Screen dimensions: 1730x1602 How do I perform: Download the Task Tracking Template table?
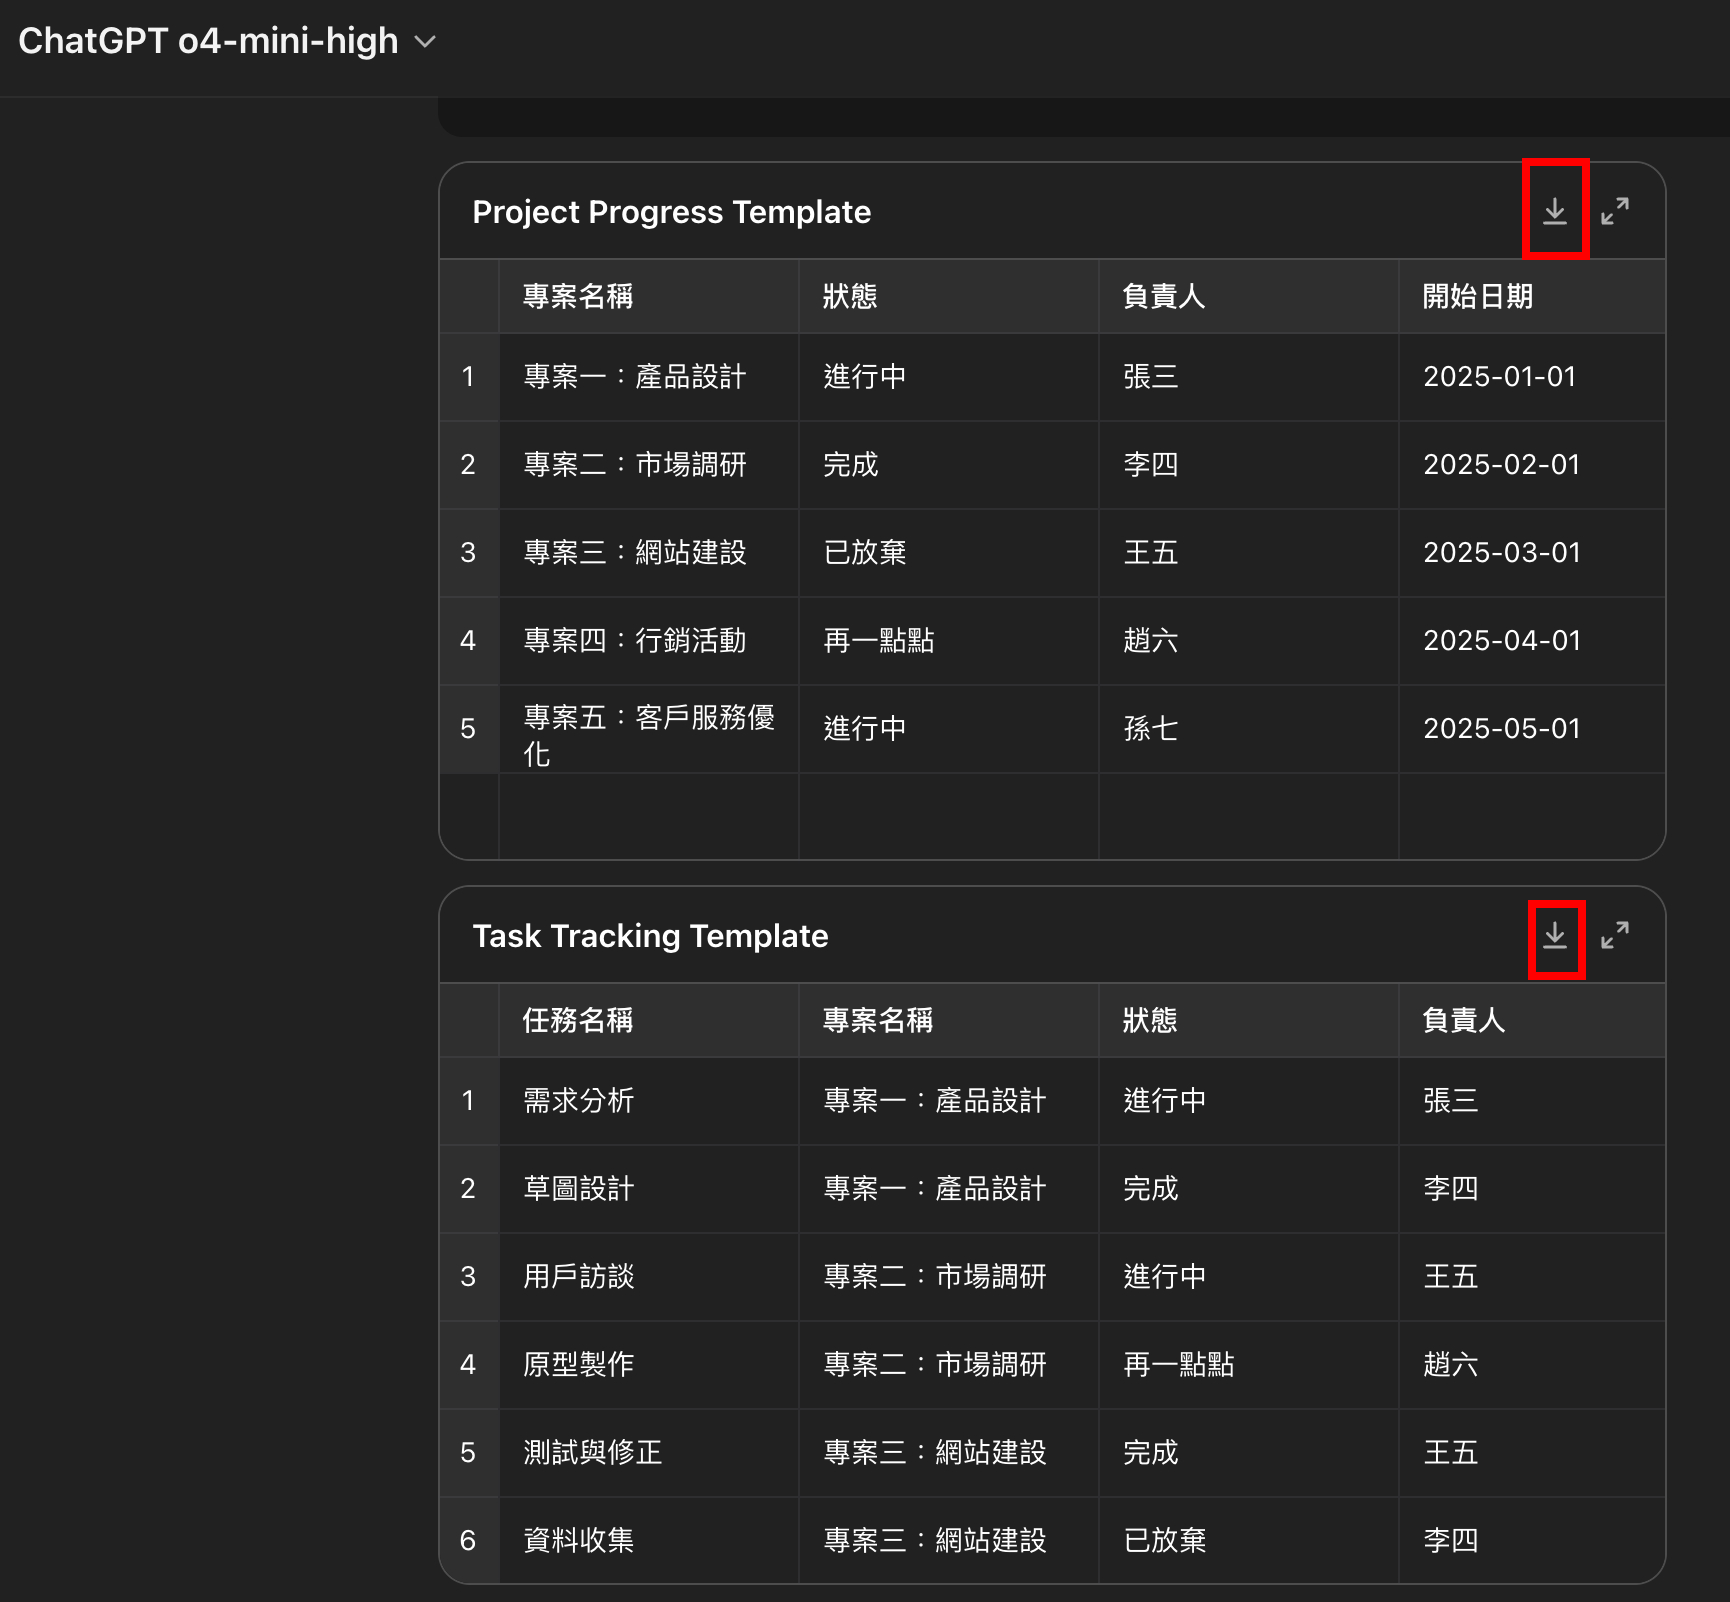(1554, 935)
